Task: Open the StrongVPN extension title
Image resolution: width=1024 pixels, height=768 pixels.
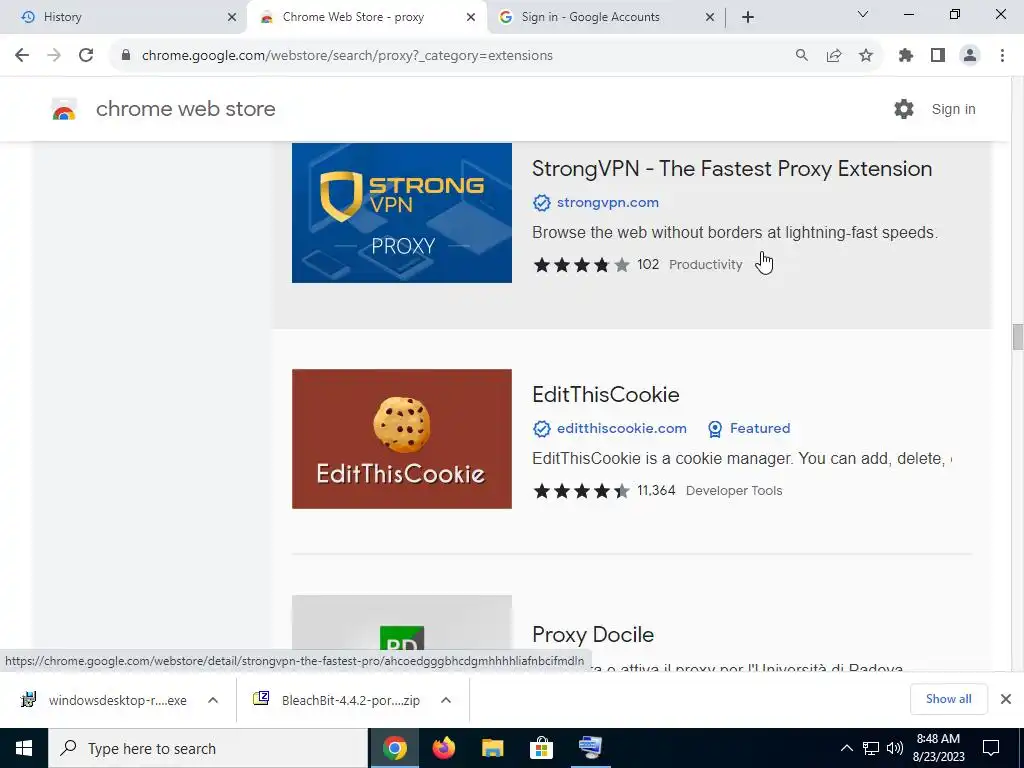Action: (x=732, y=168)
